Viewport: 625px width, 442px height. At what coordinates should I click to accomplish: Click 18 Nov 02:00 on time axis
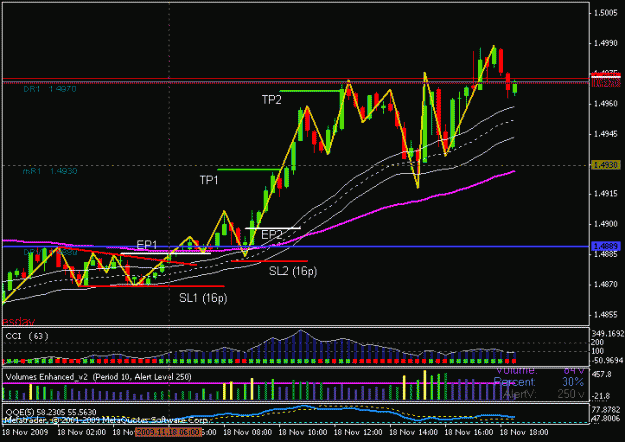[81, 432]
